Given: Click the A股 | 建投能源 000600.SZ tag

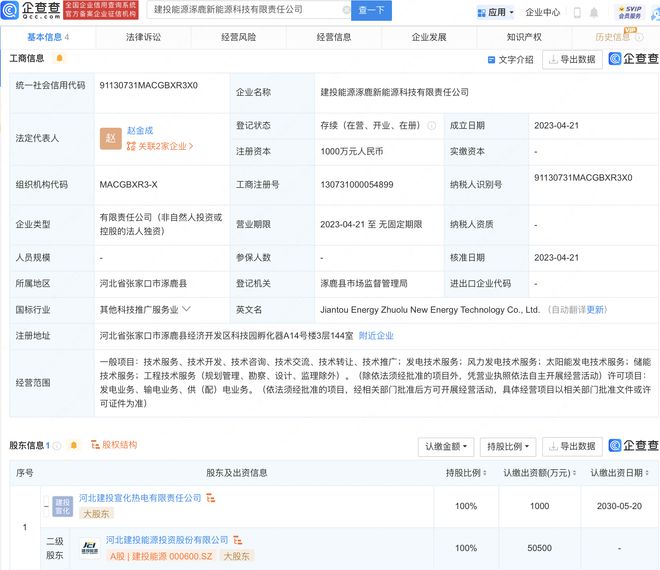Looking at the screenshot, I should point(161,556).
